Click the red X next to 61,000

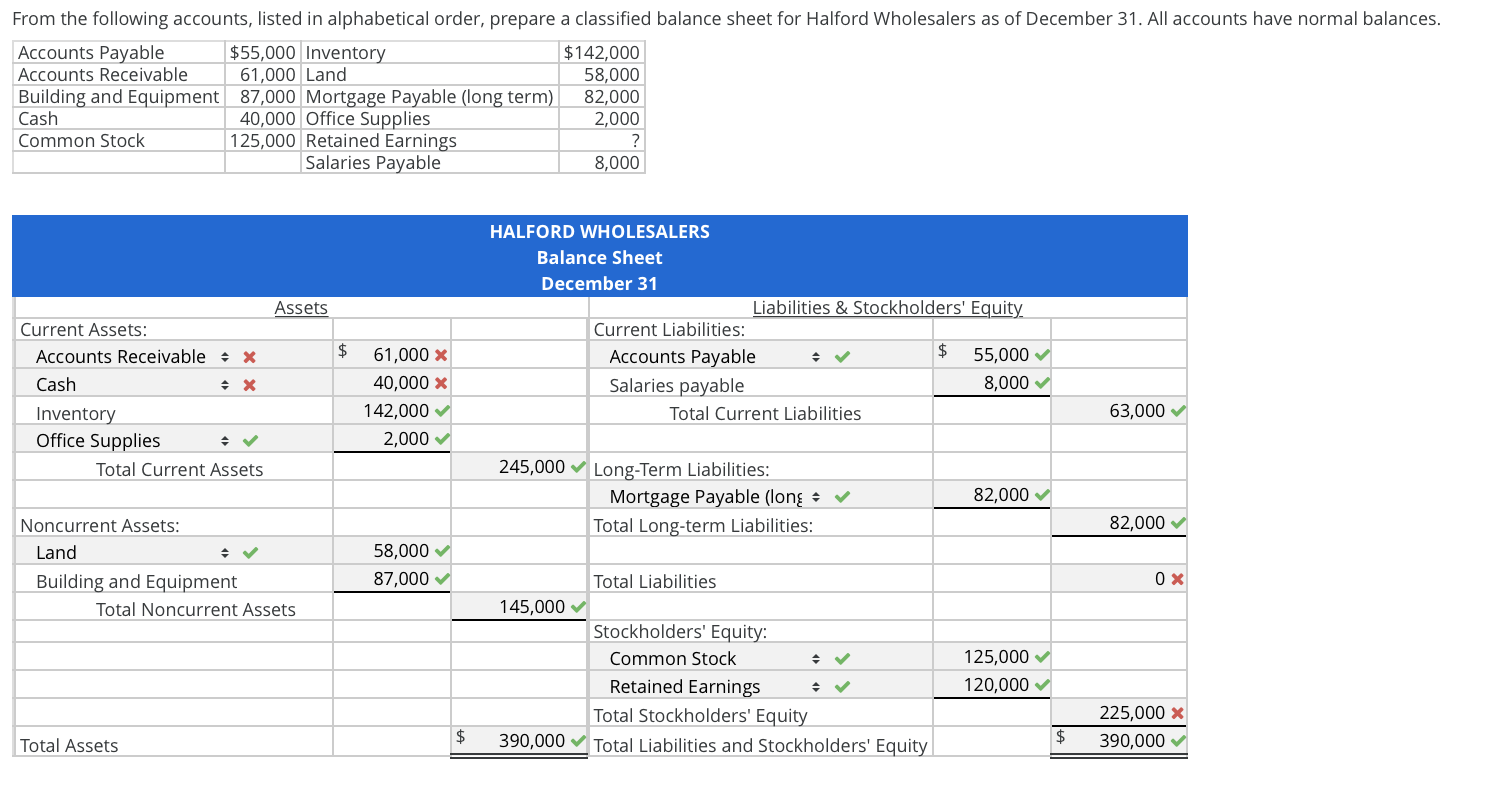(441, 355)
